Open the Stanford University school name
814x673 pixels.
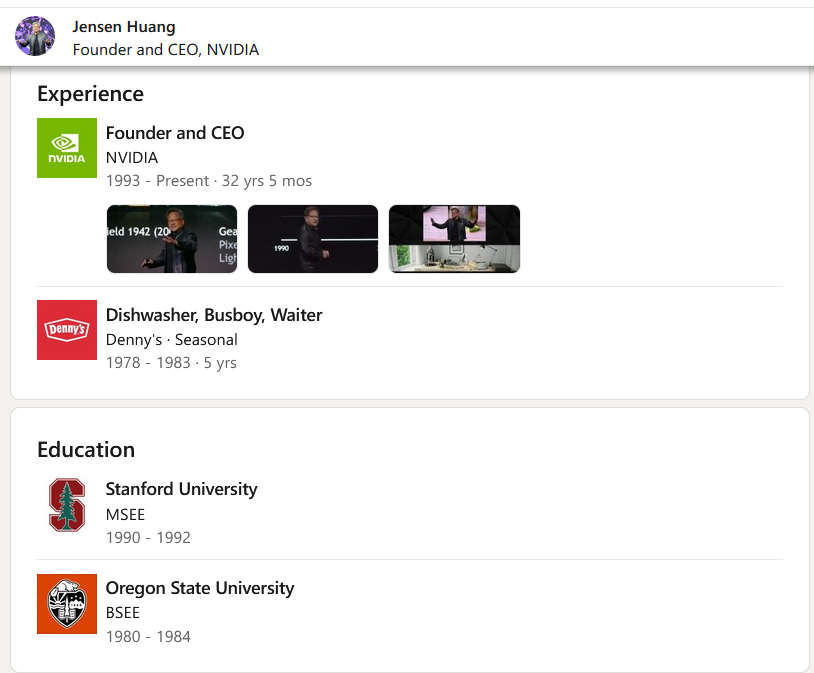click(182, 489)
